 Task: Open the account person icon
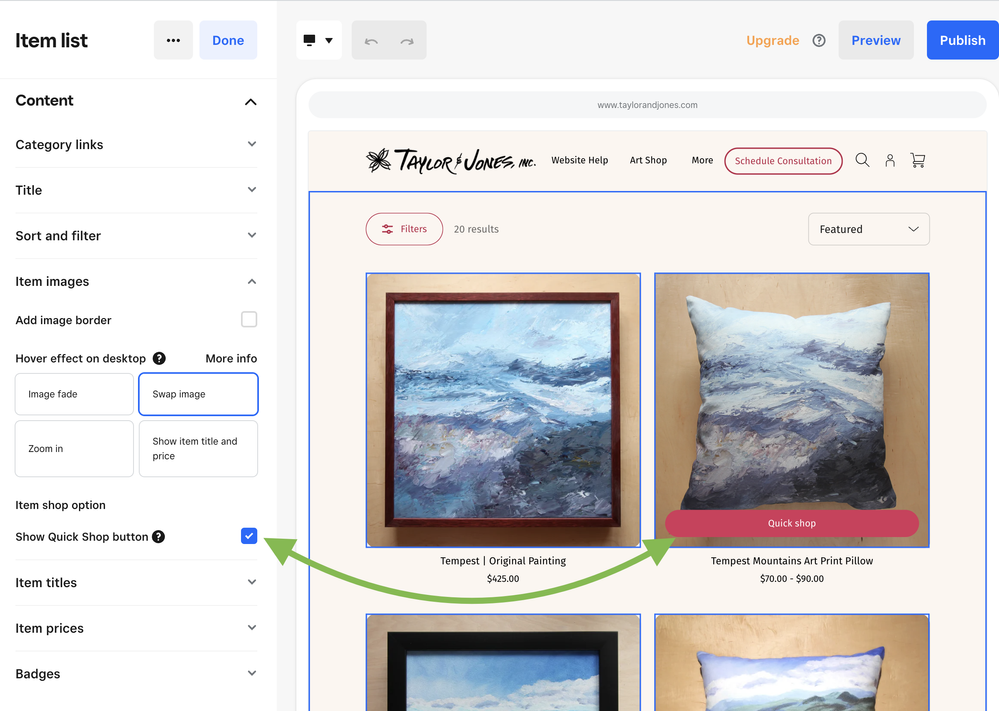(890, 160)
